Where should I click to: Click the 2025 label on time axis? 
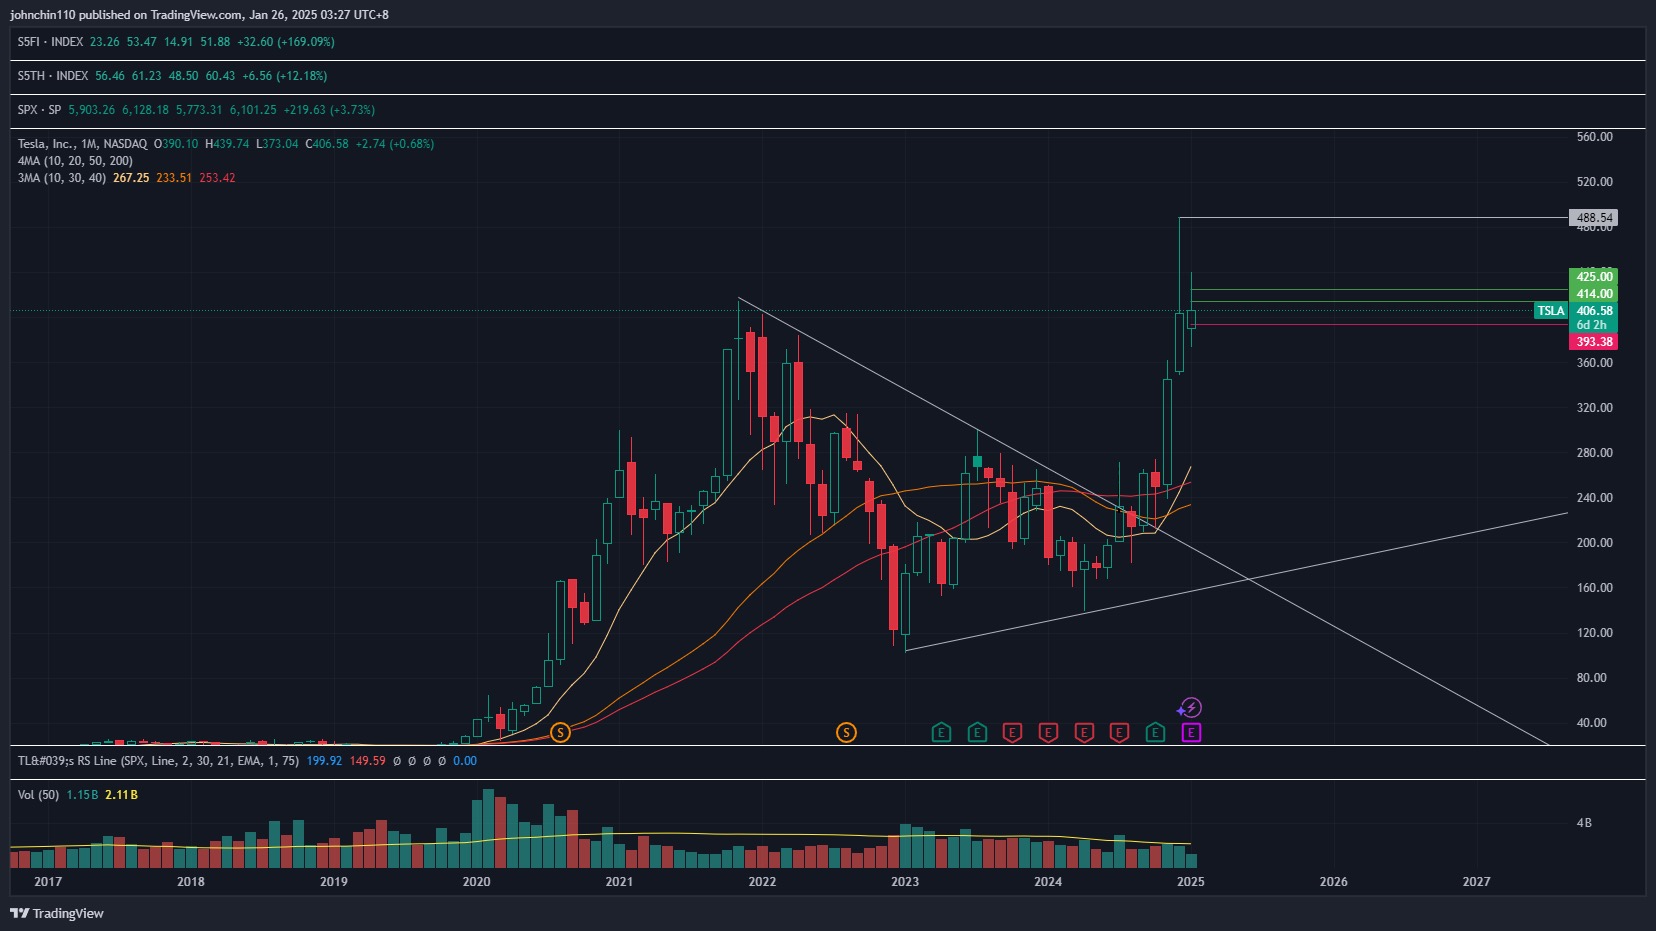[1191, 882]
